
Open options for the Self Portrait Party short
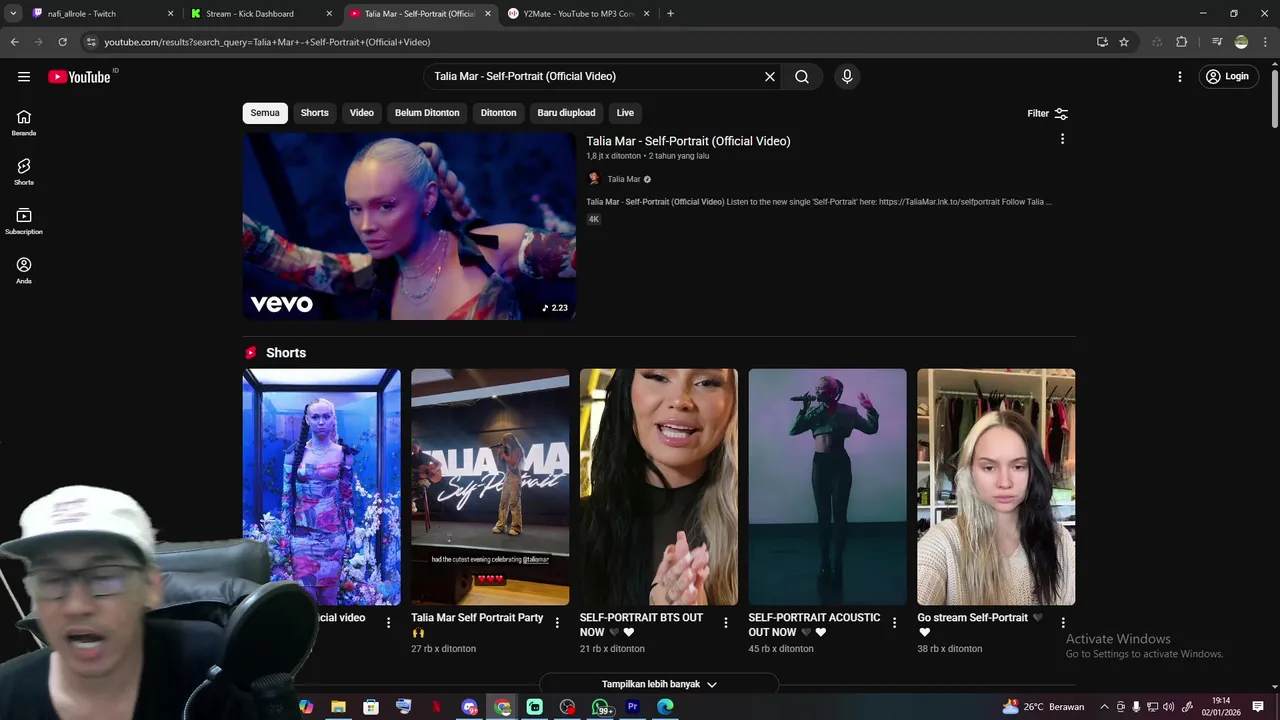pyautogui.click(x=557, y=622)
